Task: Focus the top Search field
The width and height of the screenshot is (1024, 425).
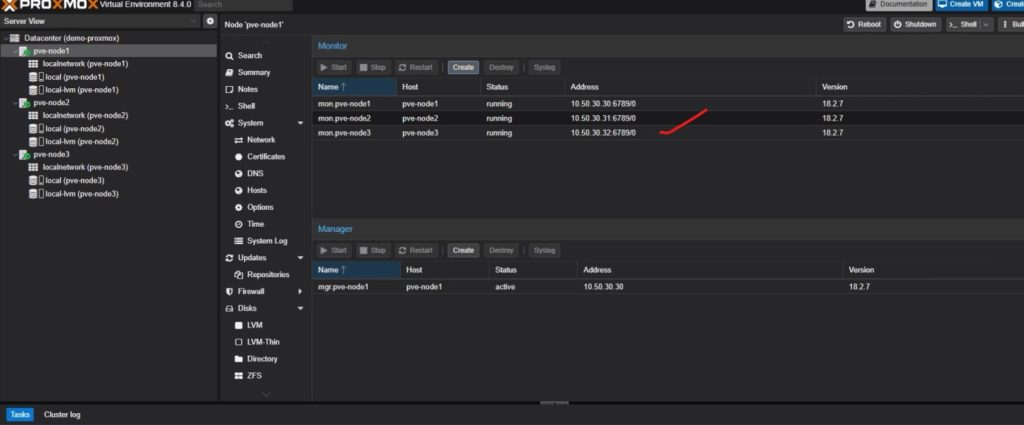Action: pyautogui.click(x=243, y=5)
